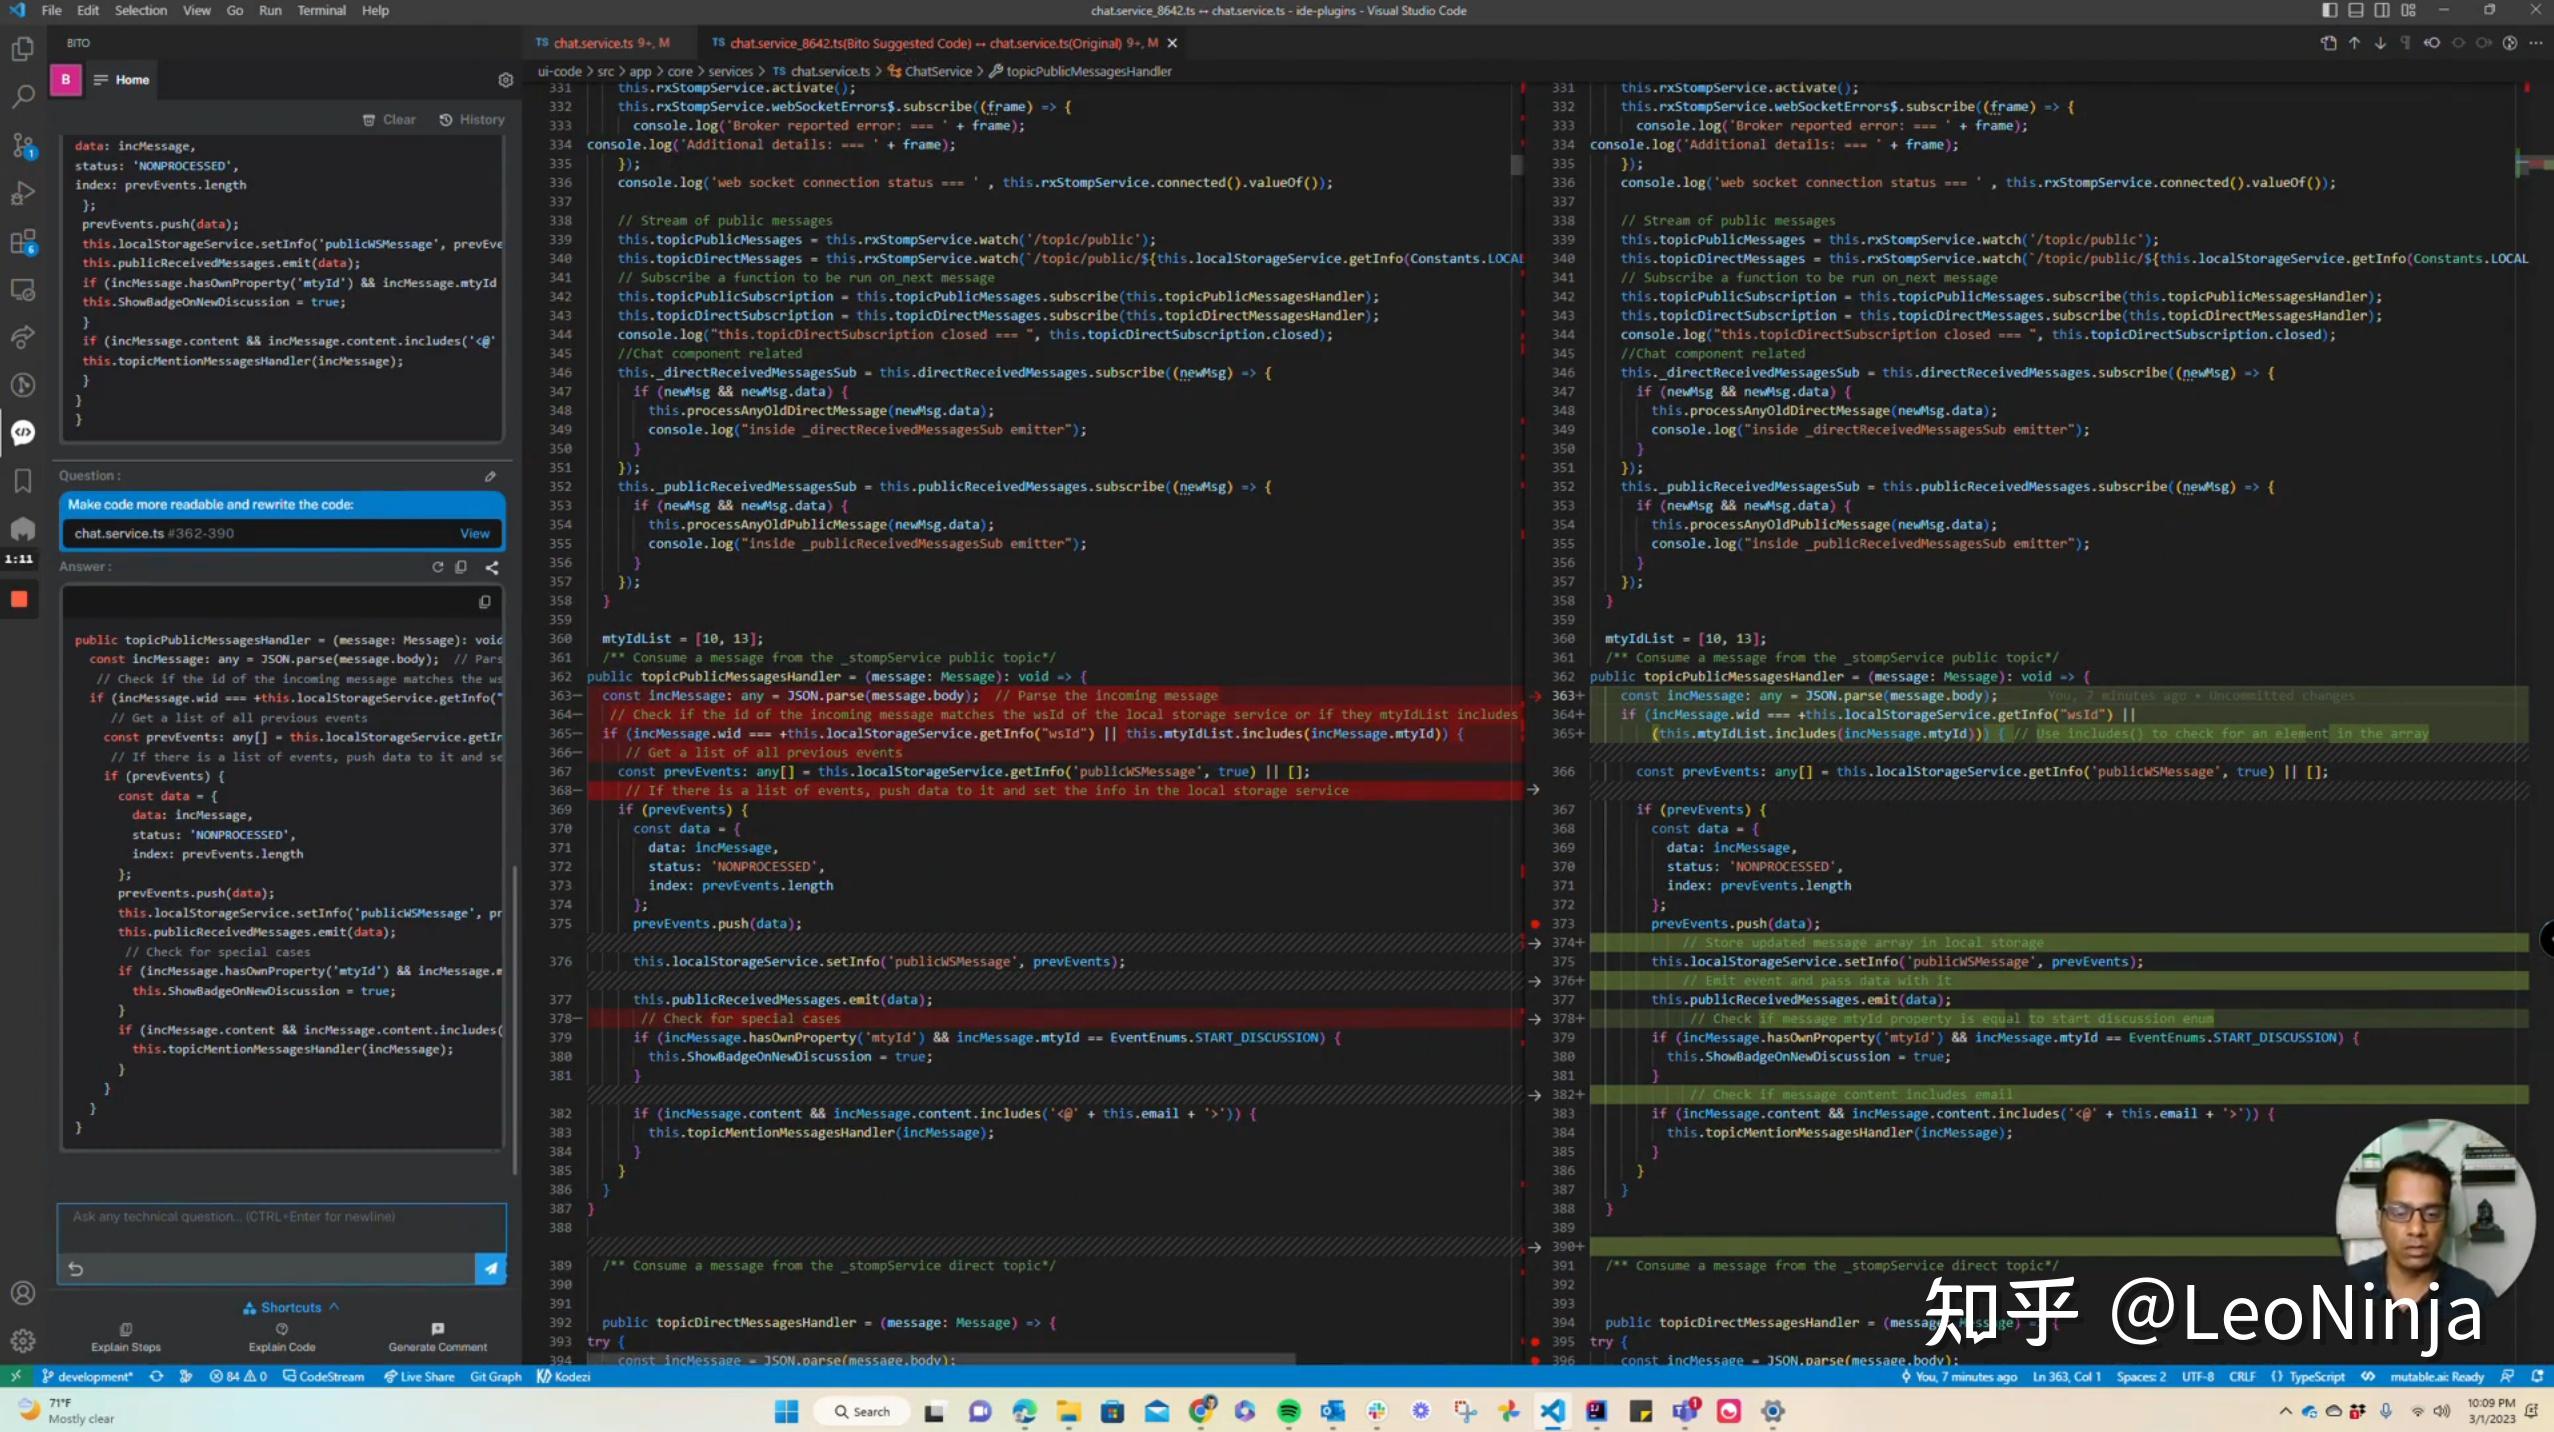Open Manage gear in activity bar

pyautogui.click(x=22, y=1341)
